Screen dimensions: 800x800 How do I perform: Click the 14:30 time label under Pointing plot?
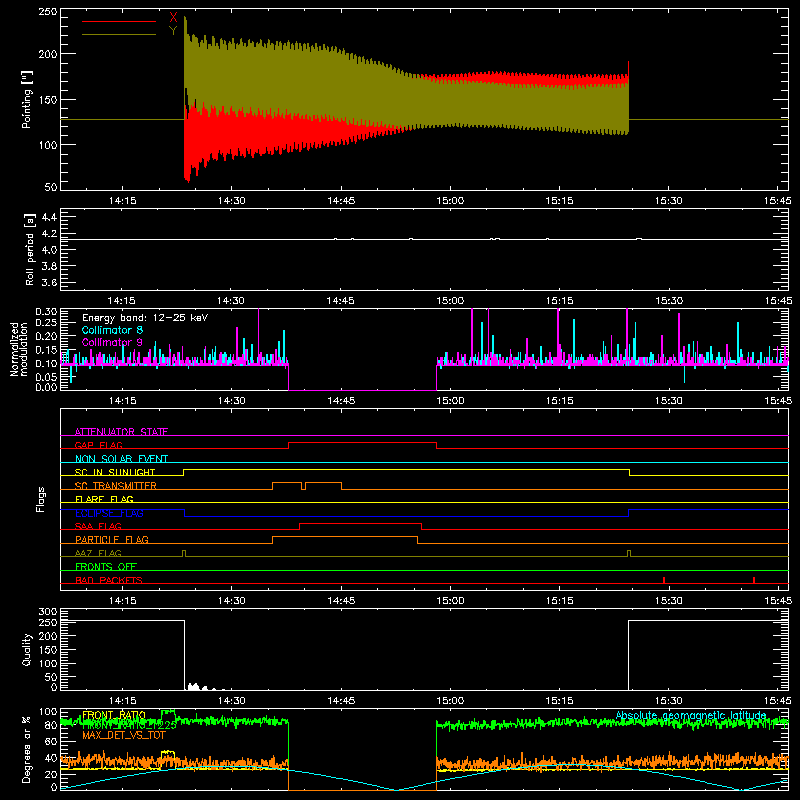coord(231,201)
